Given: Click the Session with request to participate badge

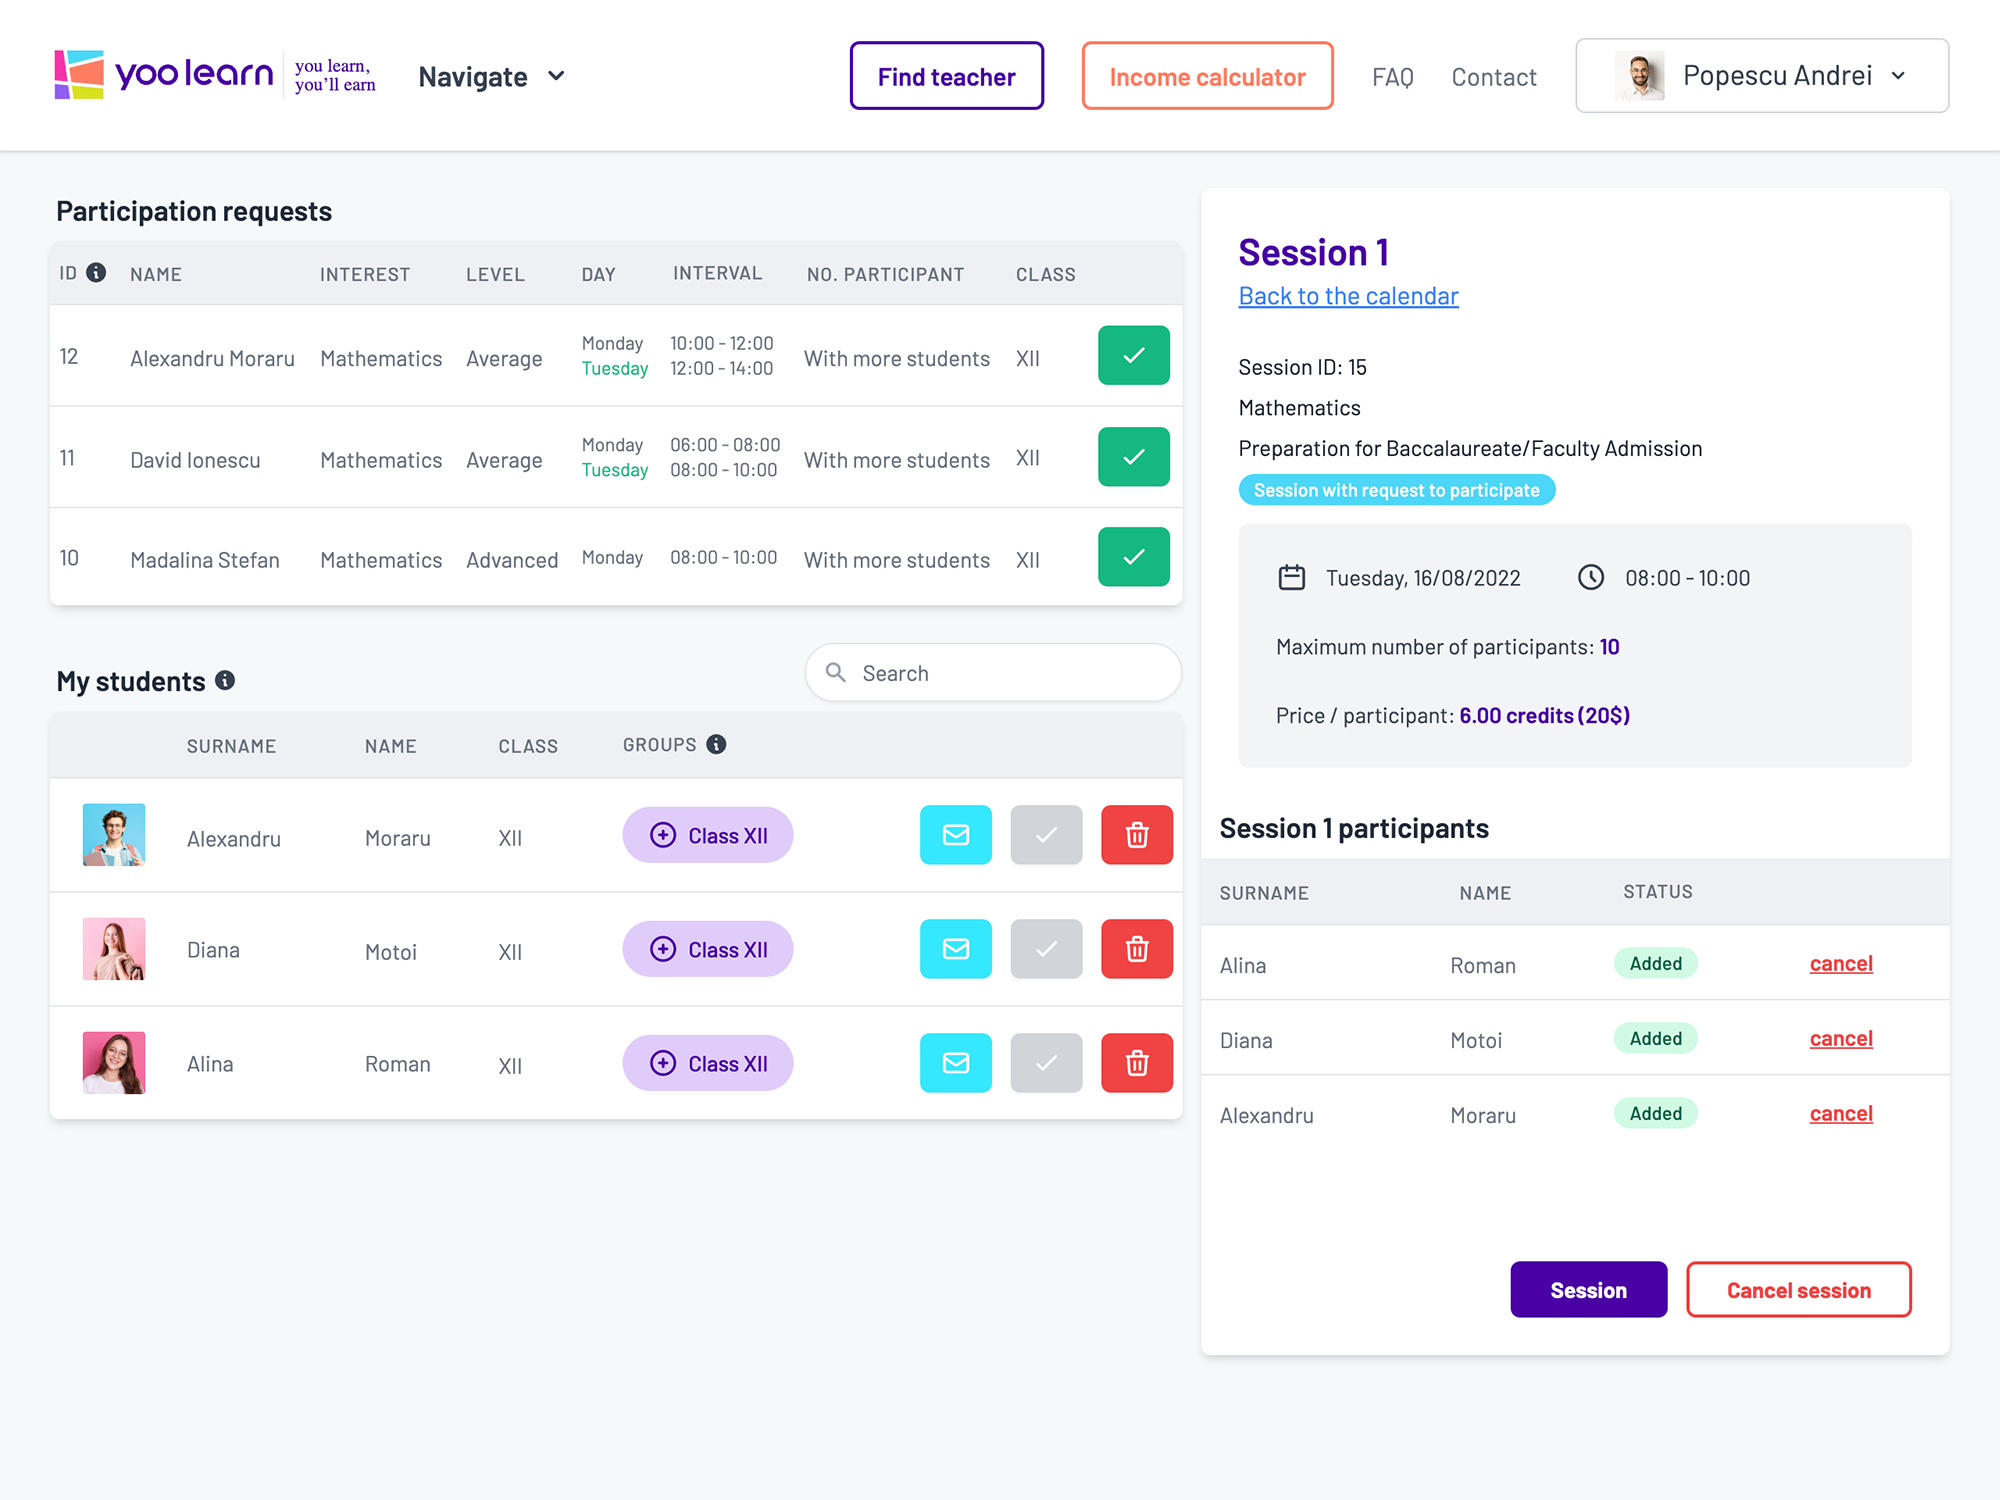Looking at the screenshot, I should coord(1396,490).
